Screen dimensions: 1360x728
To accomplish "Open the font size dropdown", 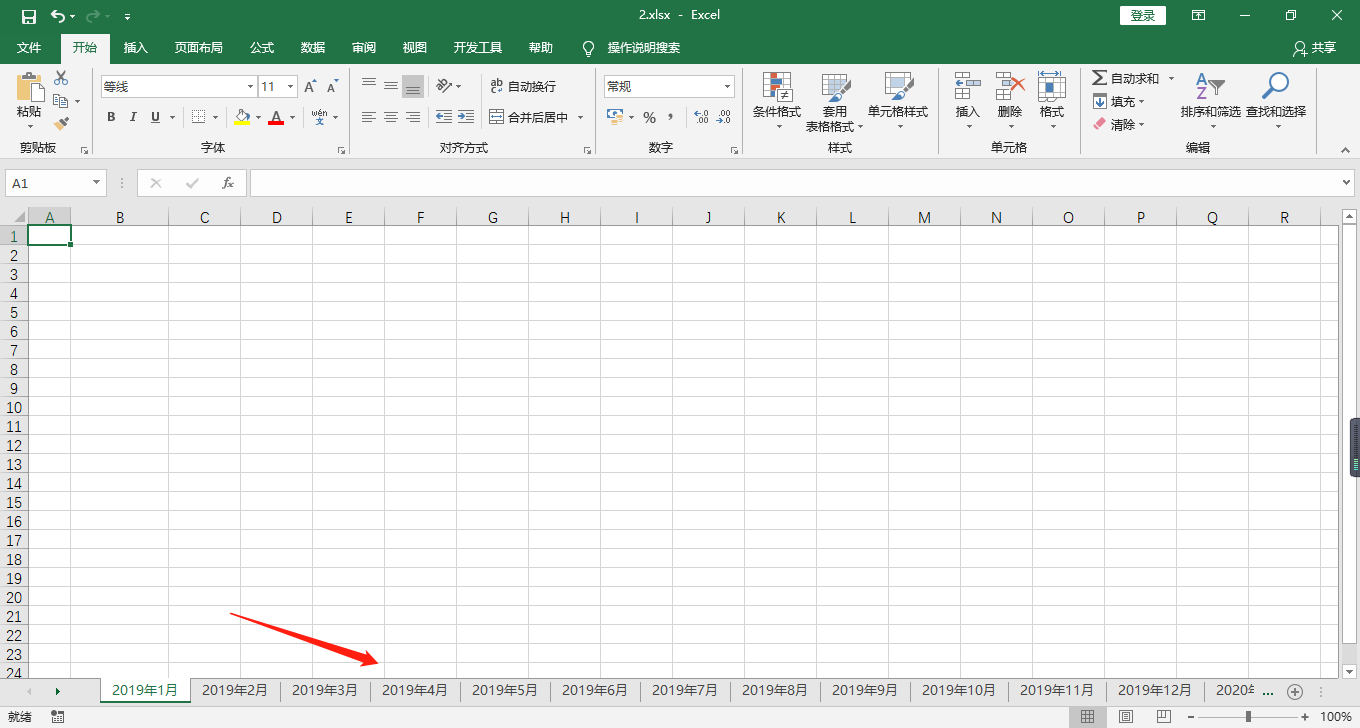I will [x=291, y=87].
